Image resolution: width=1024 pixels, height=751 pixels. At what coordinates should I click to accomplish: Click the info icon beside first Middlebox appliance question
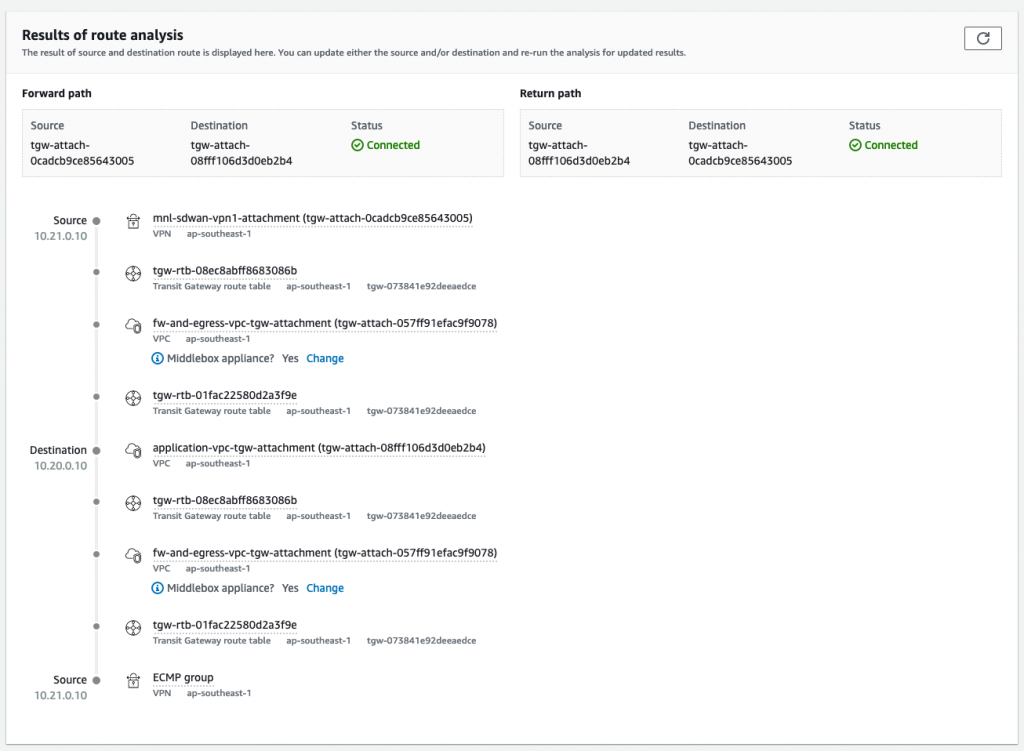click(157, 358)
